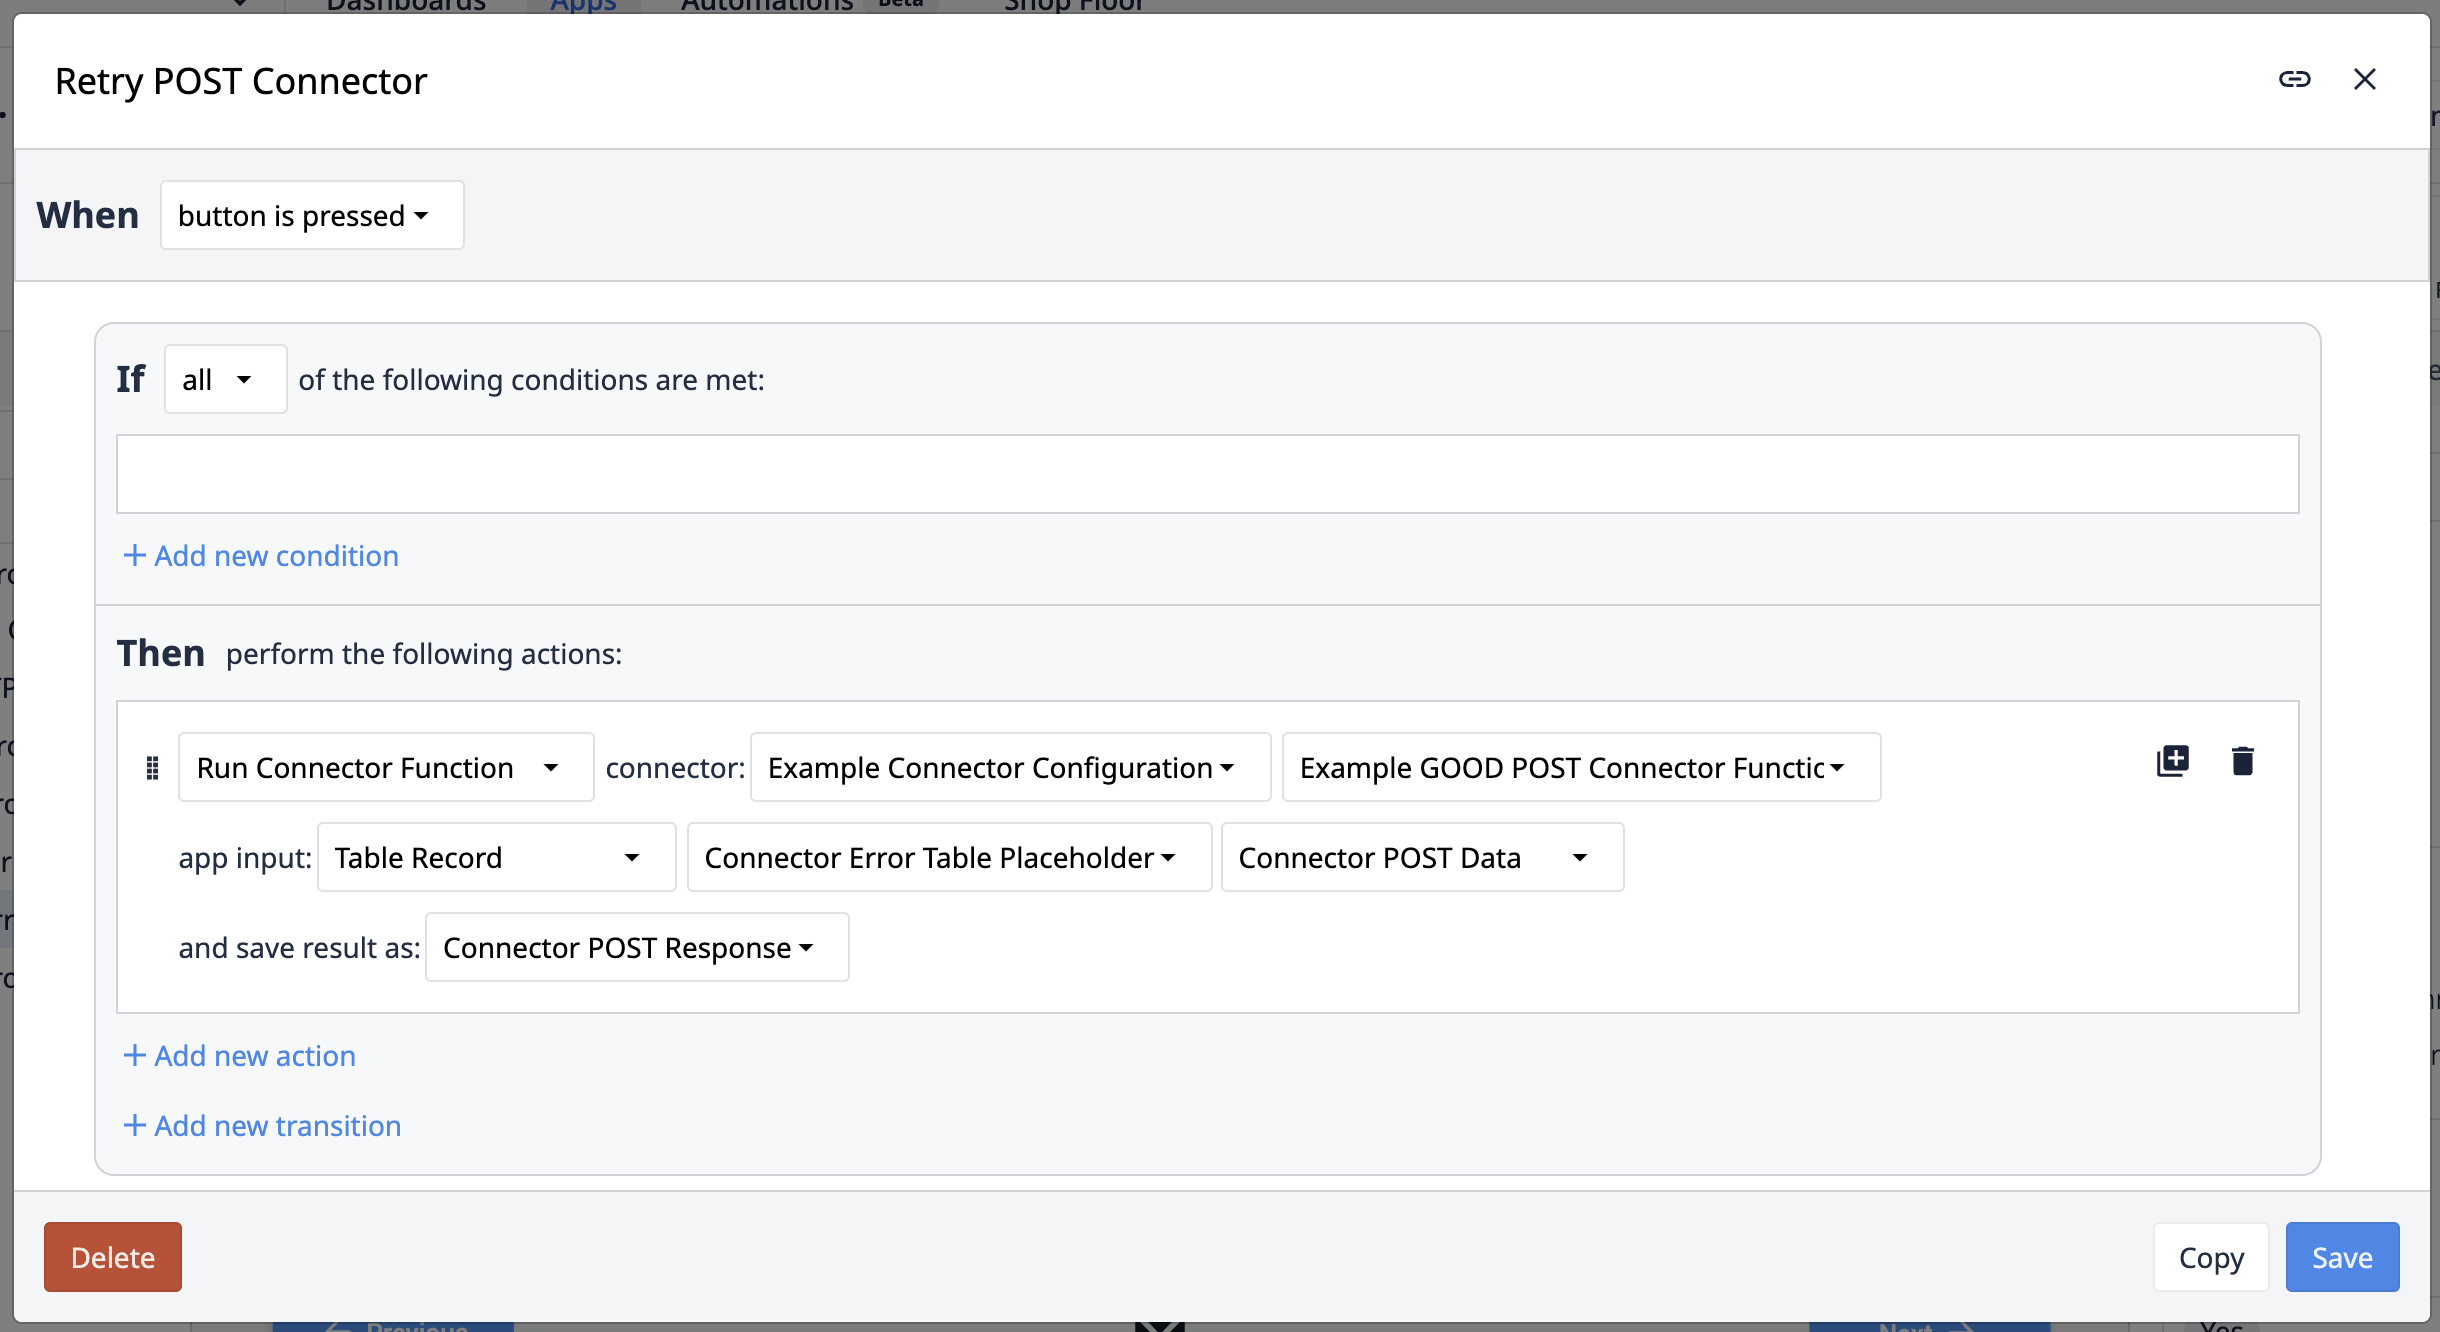Image resolution: width=2440 pixels, height=1332 pixels.
Task: Click Add new transition link
Action: point(262,1125)
